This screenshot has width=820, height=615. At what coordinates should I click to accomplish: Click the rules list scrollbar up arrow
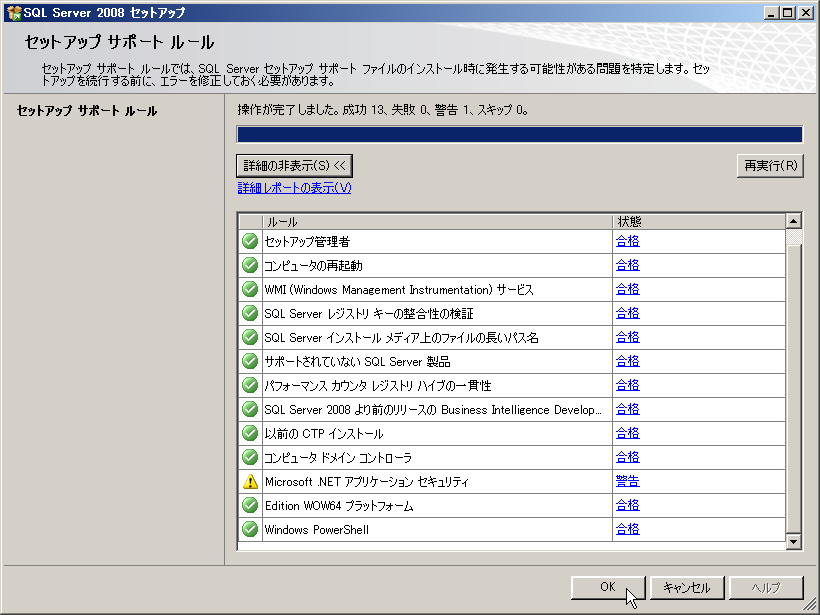click(x=793, y=221)
